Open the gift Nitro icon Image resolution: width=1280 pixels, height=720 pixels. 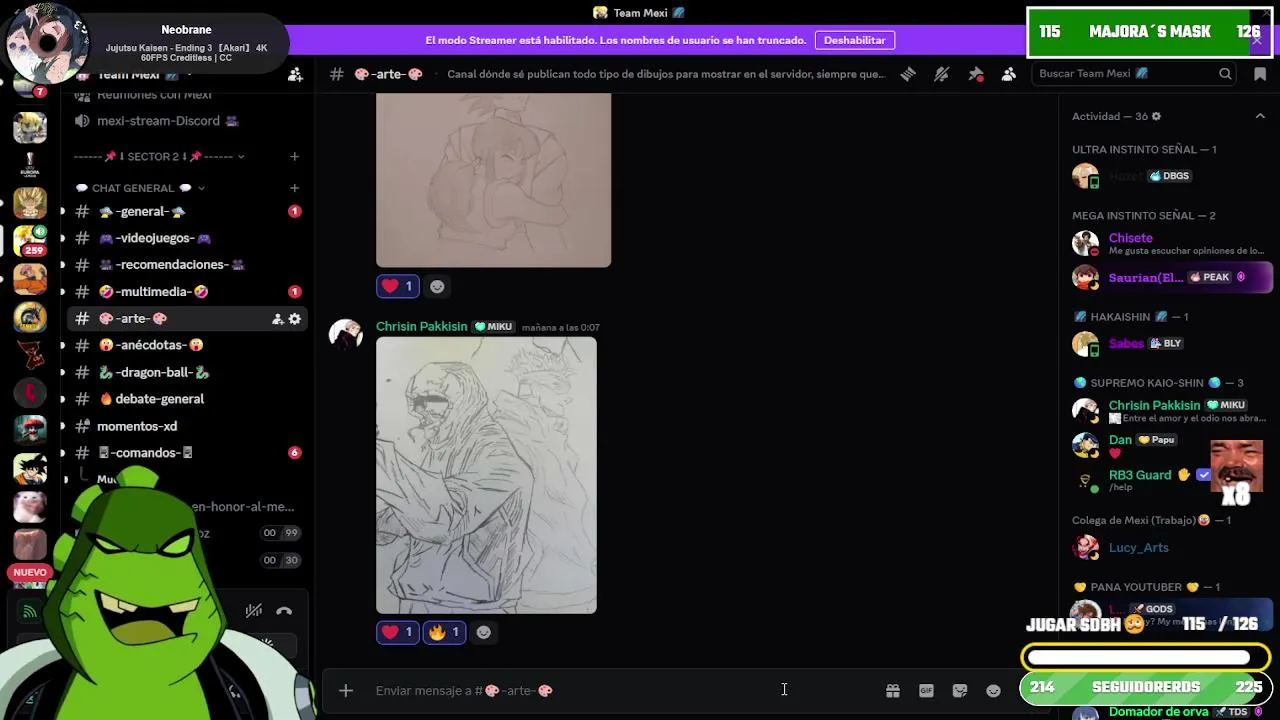click(x=893, y=690)
